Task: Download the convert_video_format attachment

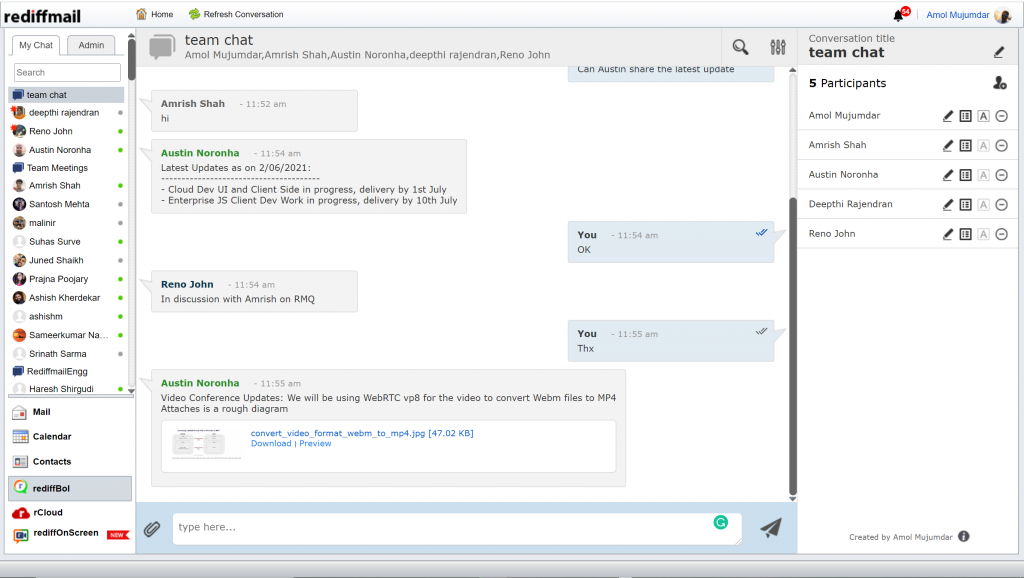Action: click(x=269, y=443)
